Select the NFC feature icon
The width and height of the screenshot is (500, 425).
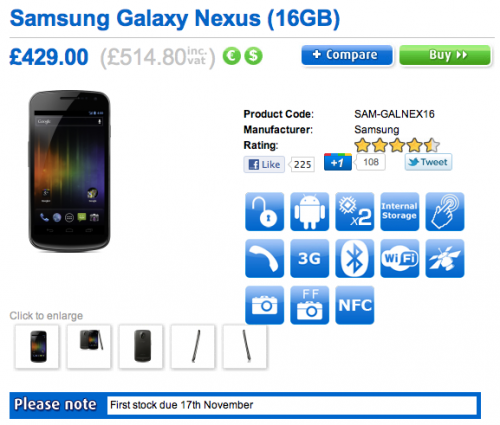pos(354,305)
